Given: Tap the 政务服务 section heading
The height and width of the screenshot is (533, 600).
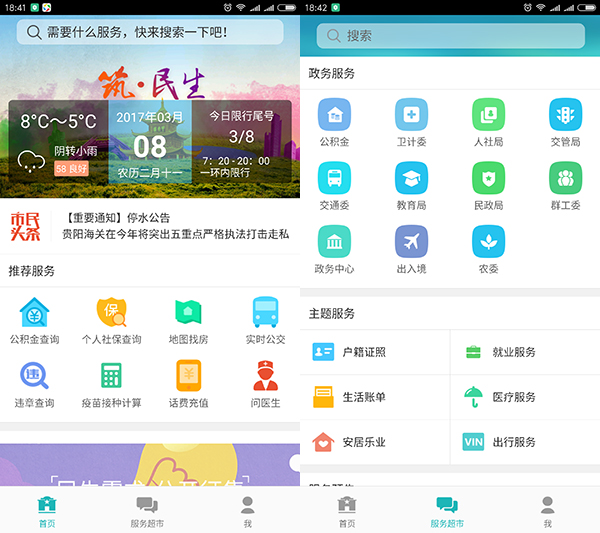Looking at the screenshot, I should pyautogui.click(x=332, y=73).
